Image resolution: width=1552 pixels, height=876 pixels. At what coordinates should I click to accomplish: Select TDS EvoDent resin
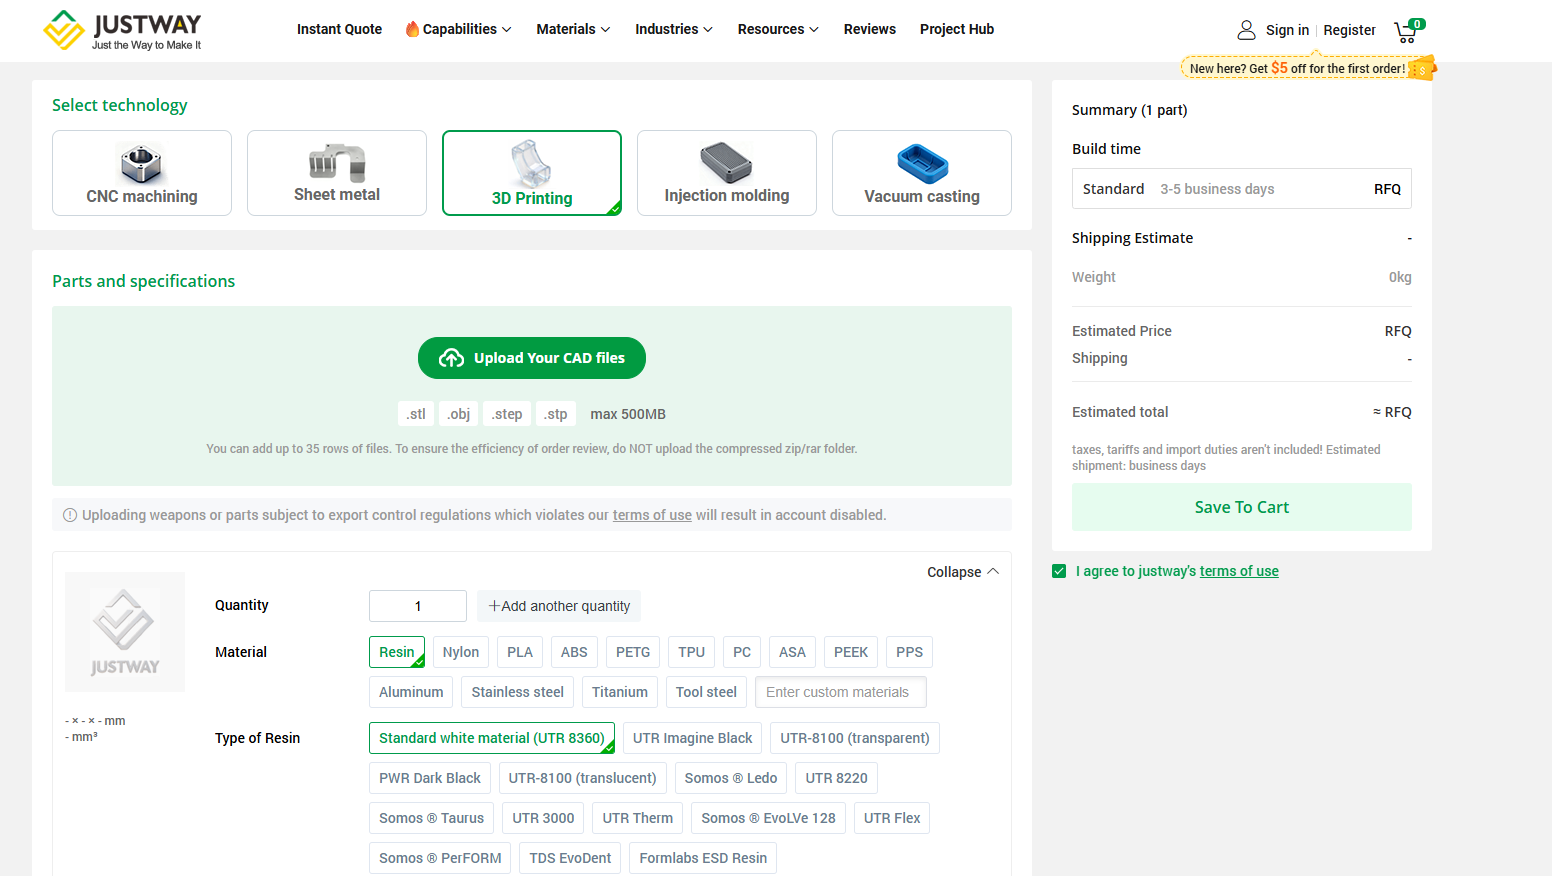point(571,858)
